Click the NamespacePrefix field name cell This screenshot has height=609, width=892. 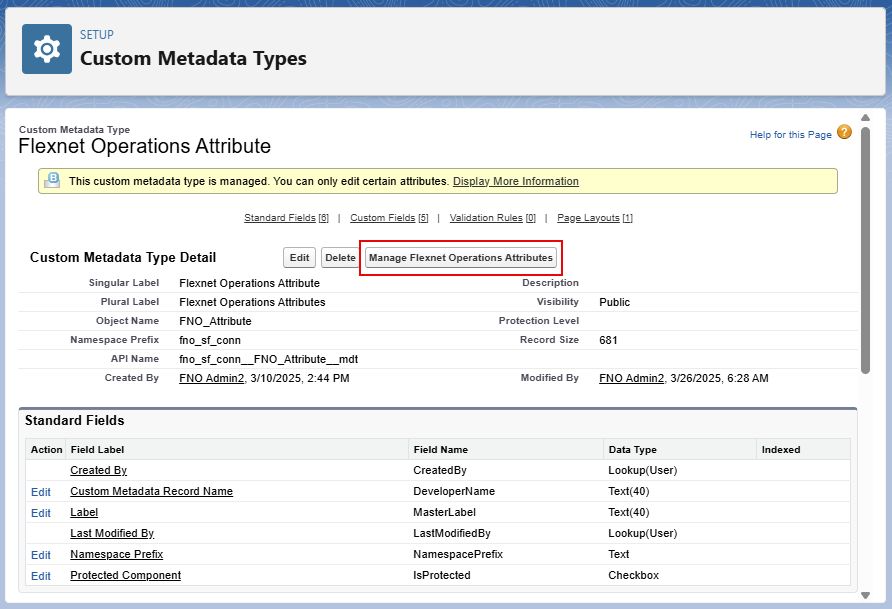click(x=458, y=554)
